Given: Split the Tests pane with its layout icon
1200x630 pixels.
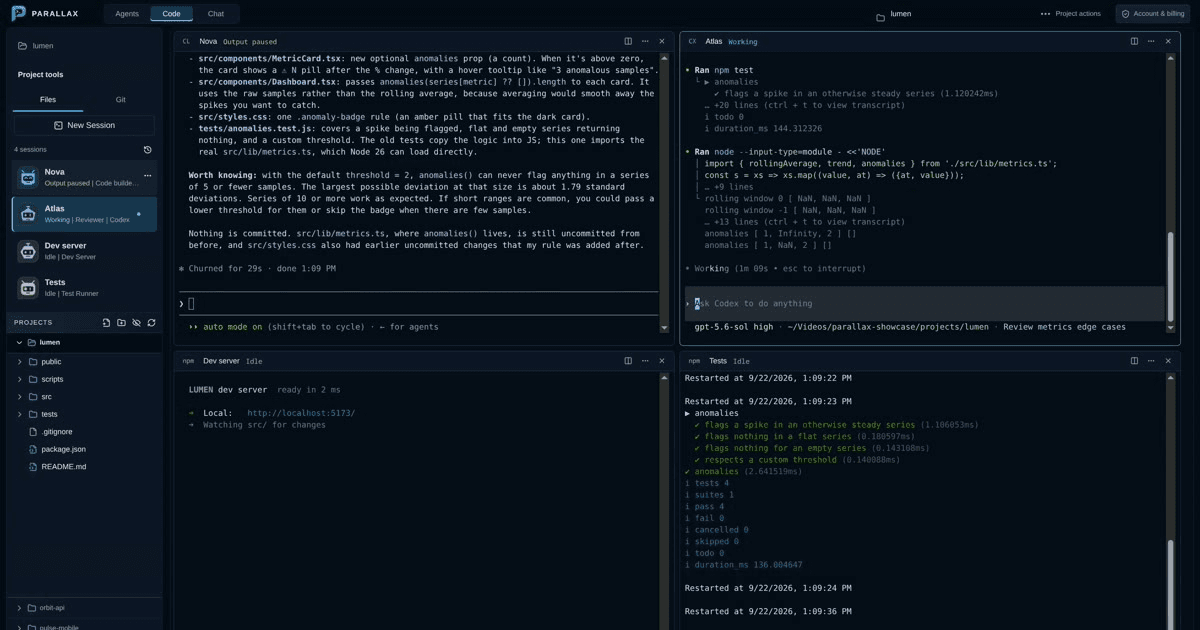Looking at the screenshot, I should (x=1134, y=361).
